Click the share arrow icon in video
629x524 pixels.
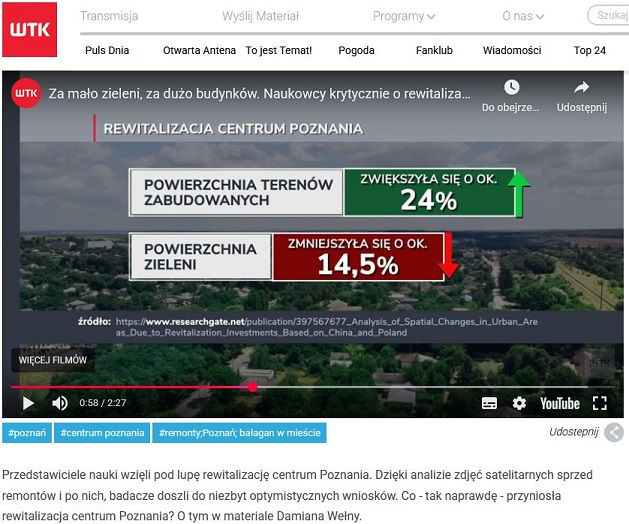click(581, 87)
